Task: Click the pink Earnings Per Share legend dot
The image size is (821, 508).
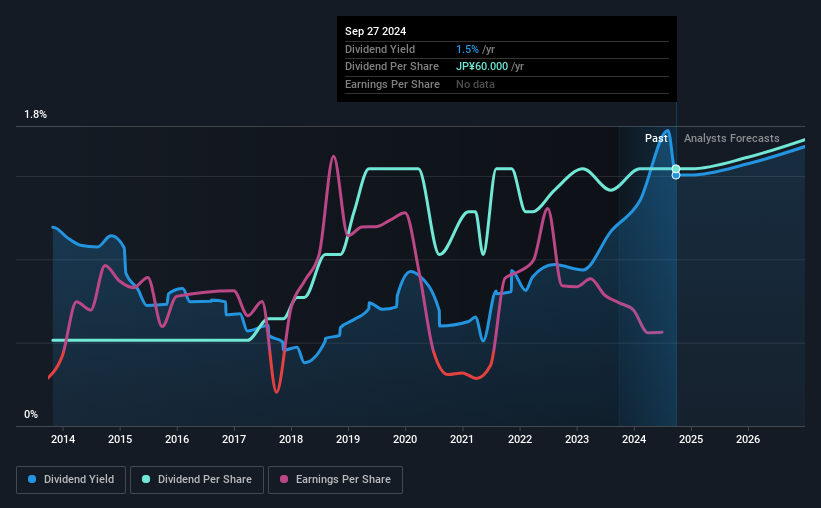Action: click(x=284, y=479)
